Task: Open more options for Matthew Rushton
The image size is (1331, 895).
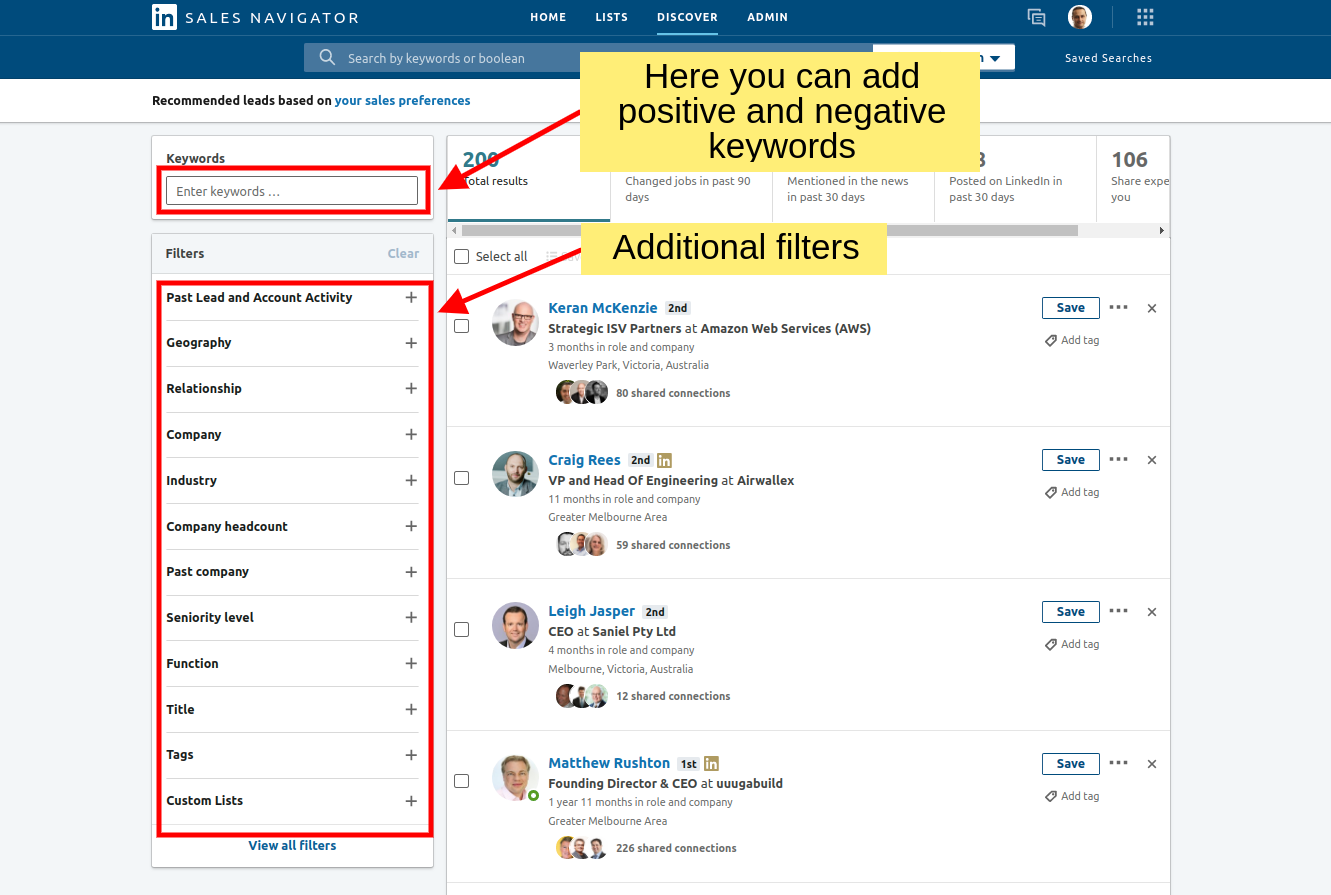Action: (1119, 763)
